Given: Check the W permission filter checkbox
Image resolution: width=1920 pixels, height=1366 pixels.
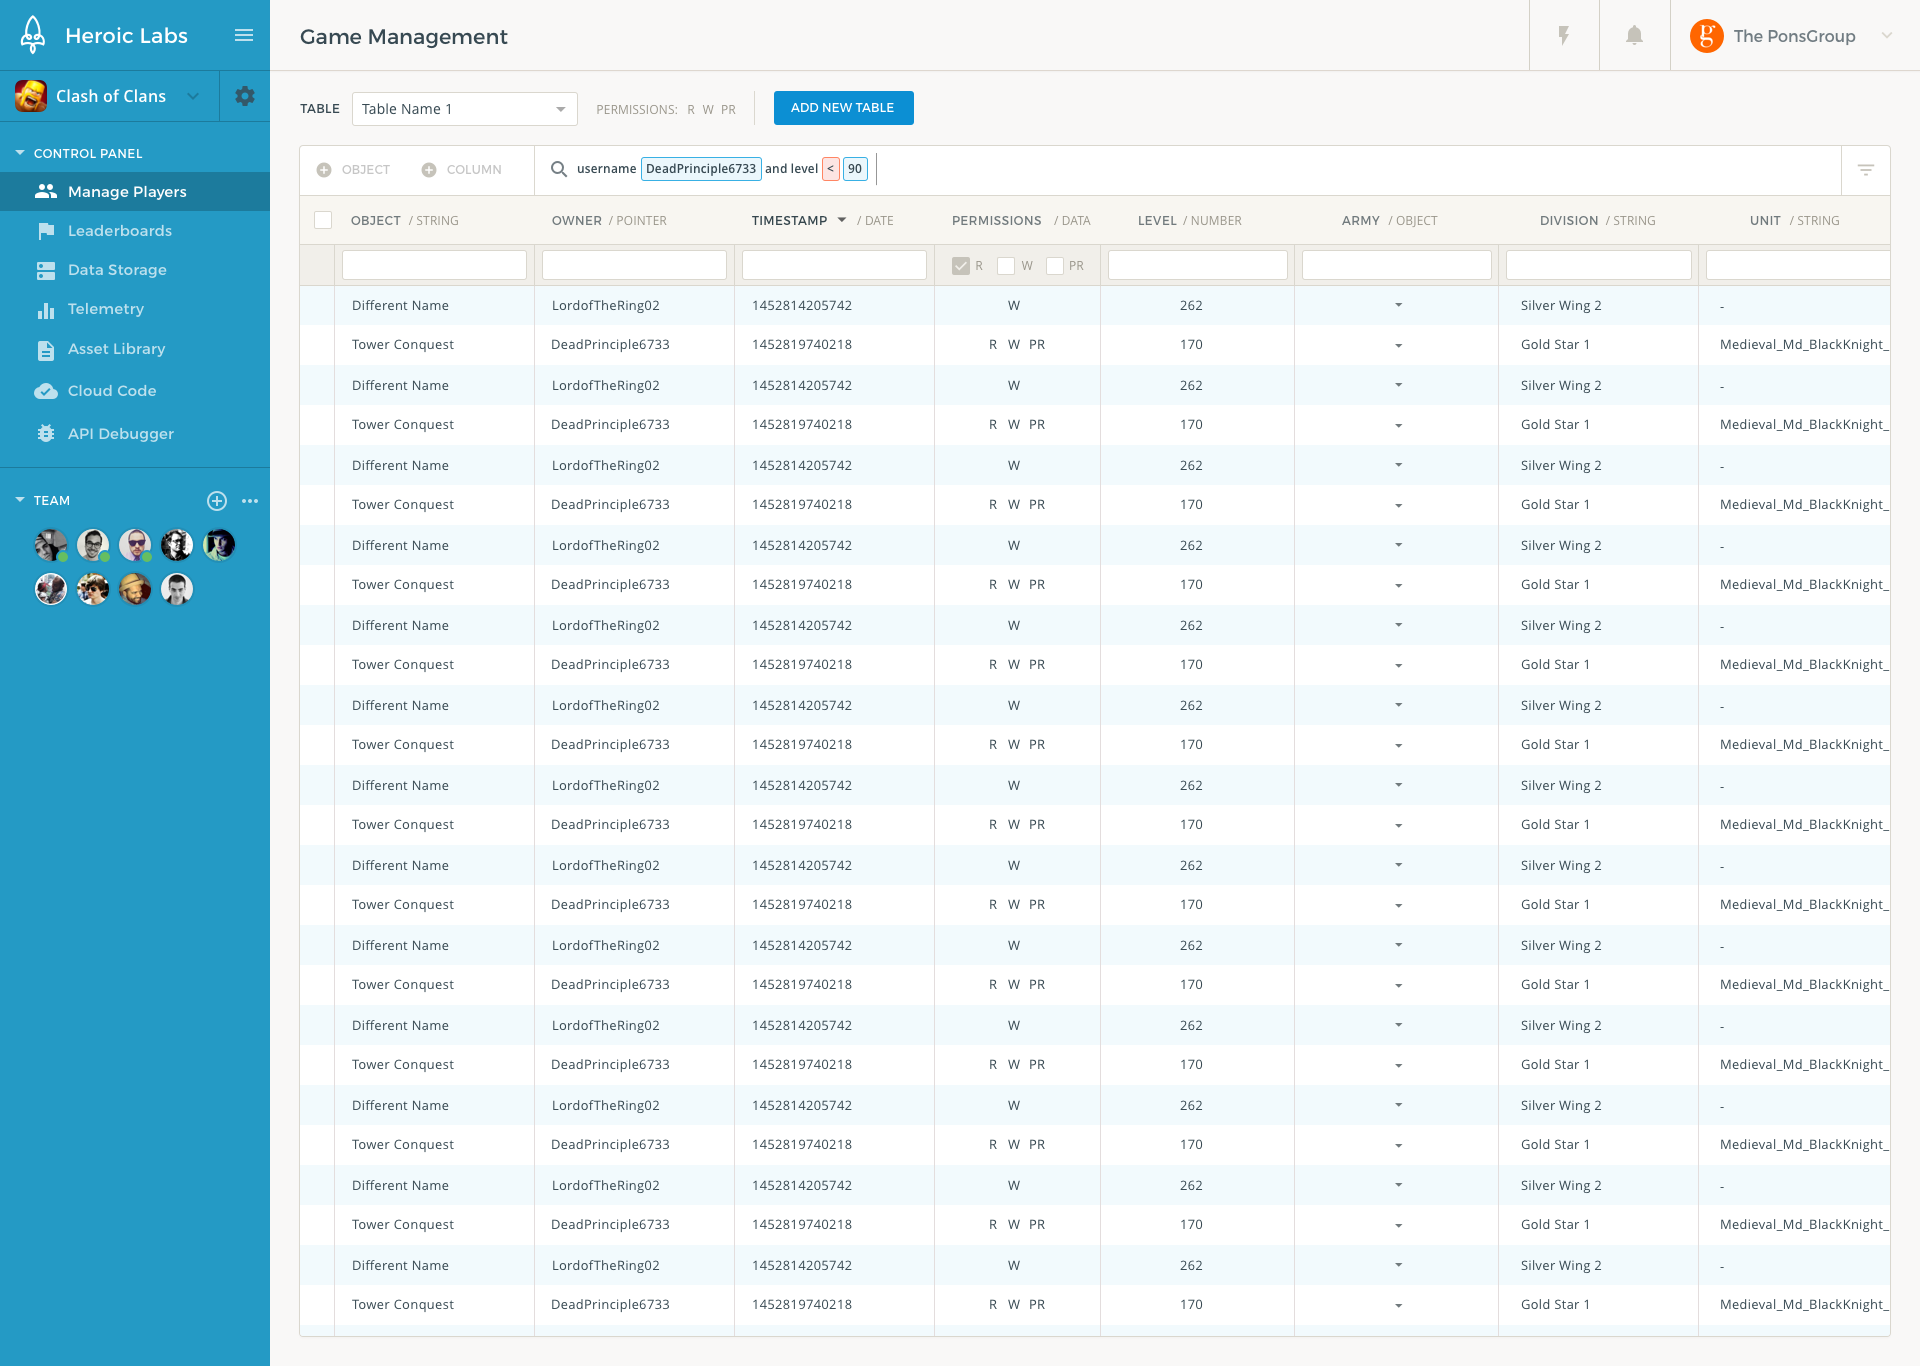Looking at the screenshot, I should [x=1007, y=266].
